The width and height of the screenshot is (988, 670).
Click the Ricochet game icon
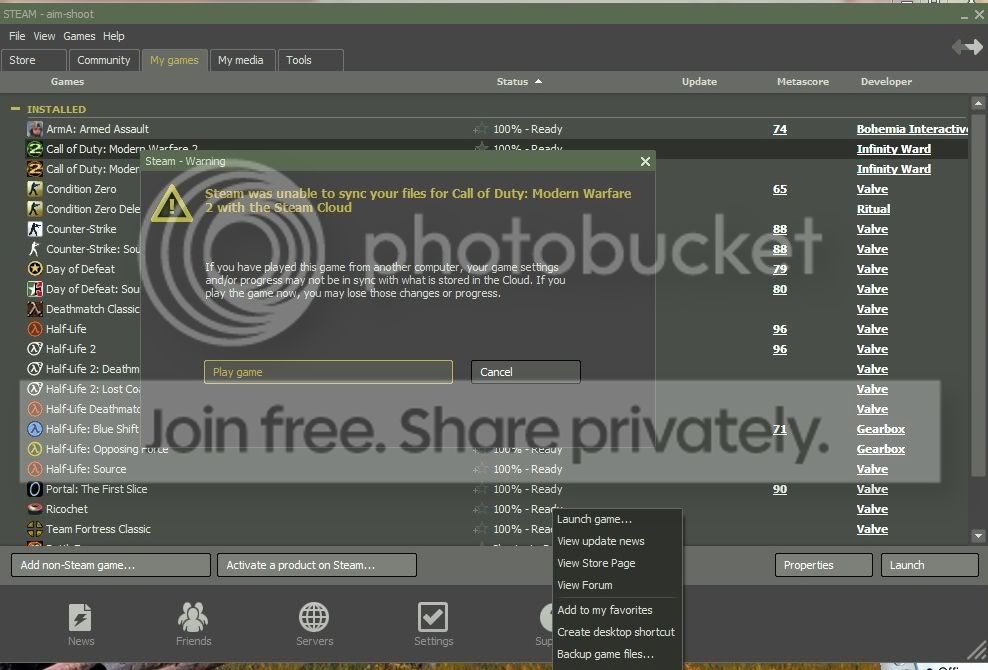pyautogui.click(x=35, y=509)
